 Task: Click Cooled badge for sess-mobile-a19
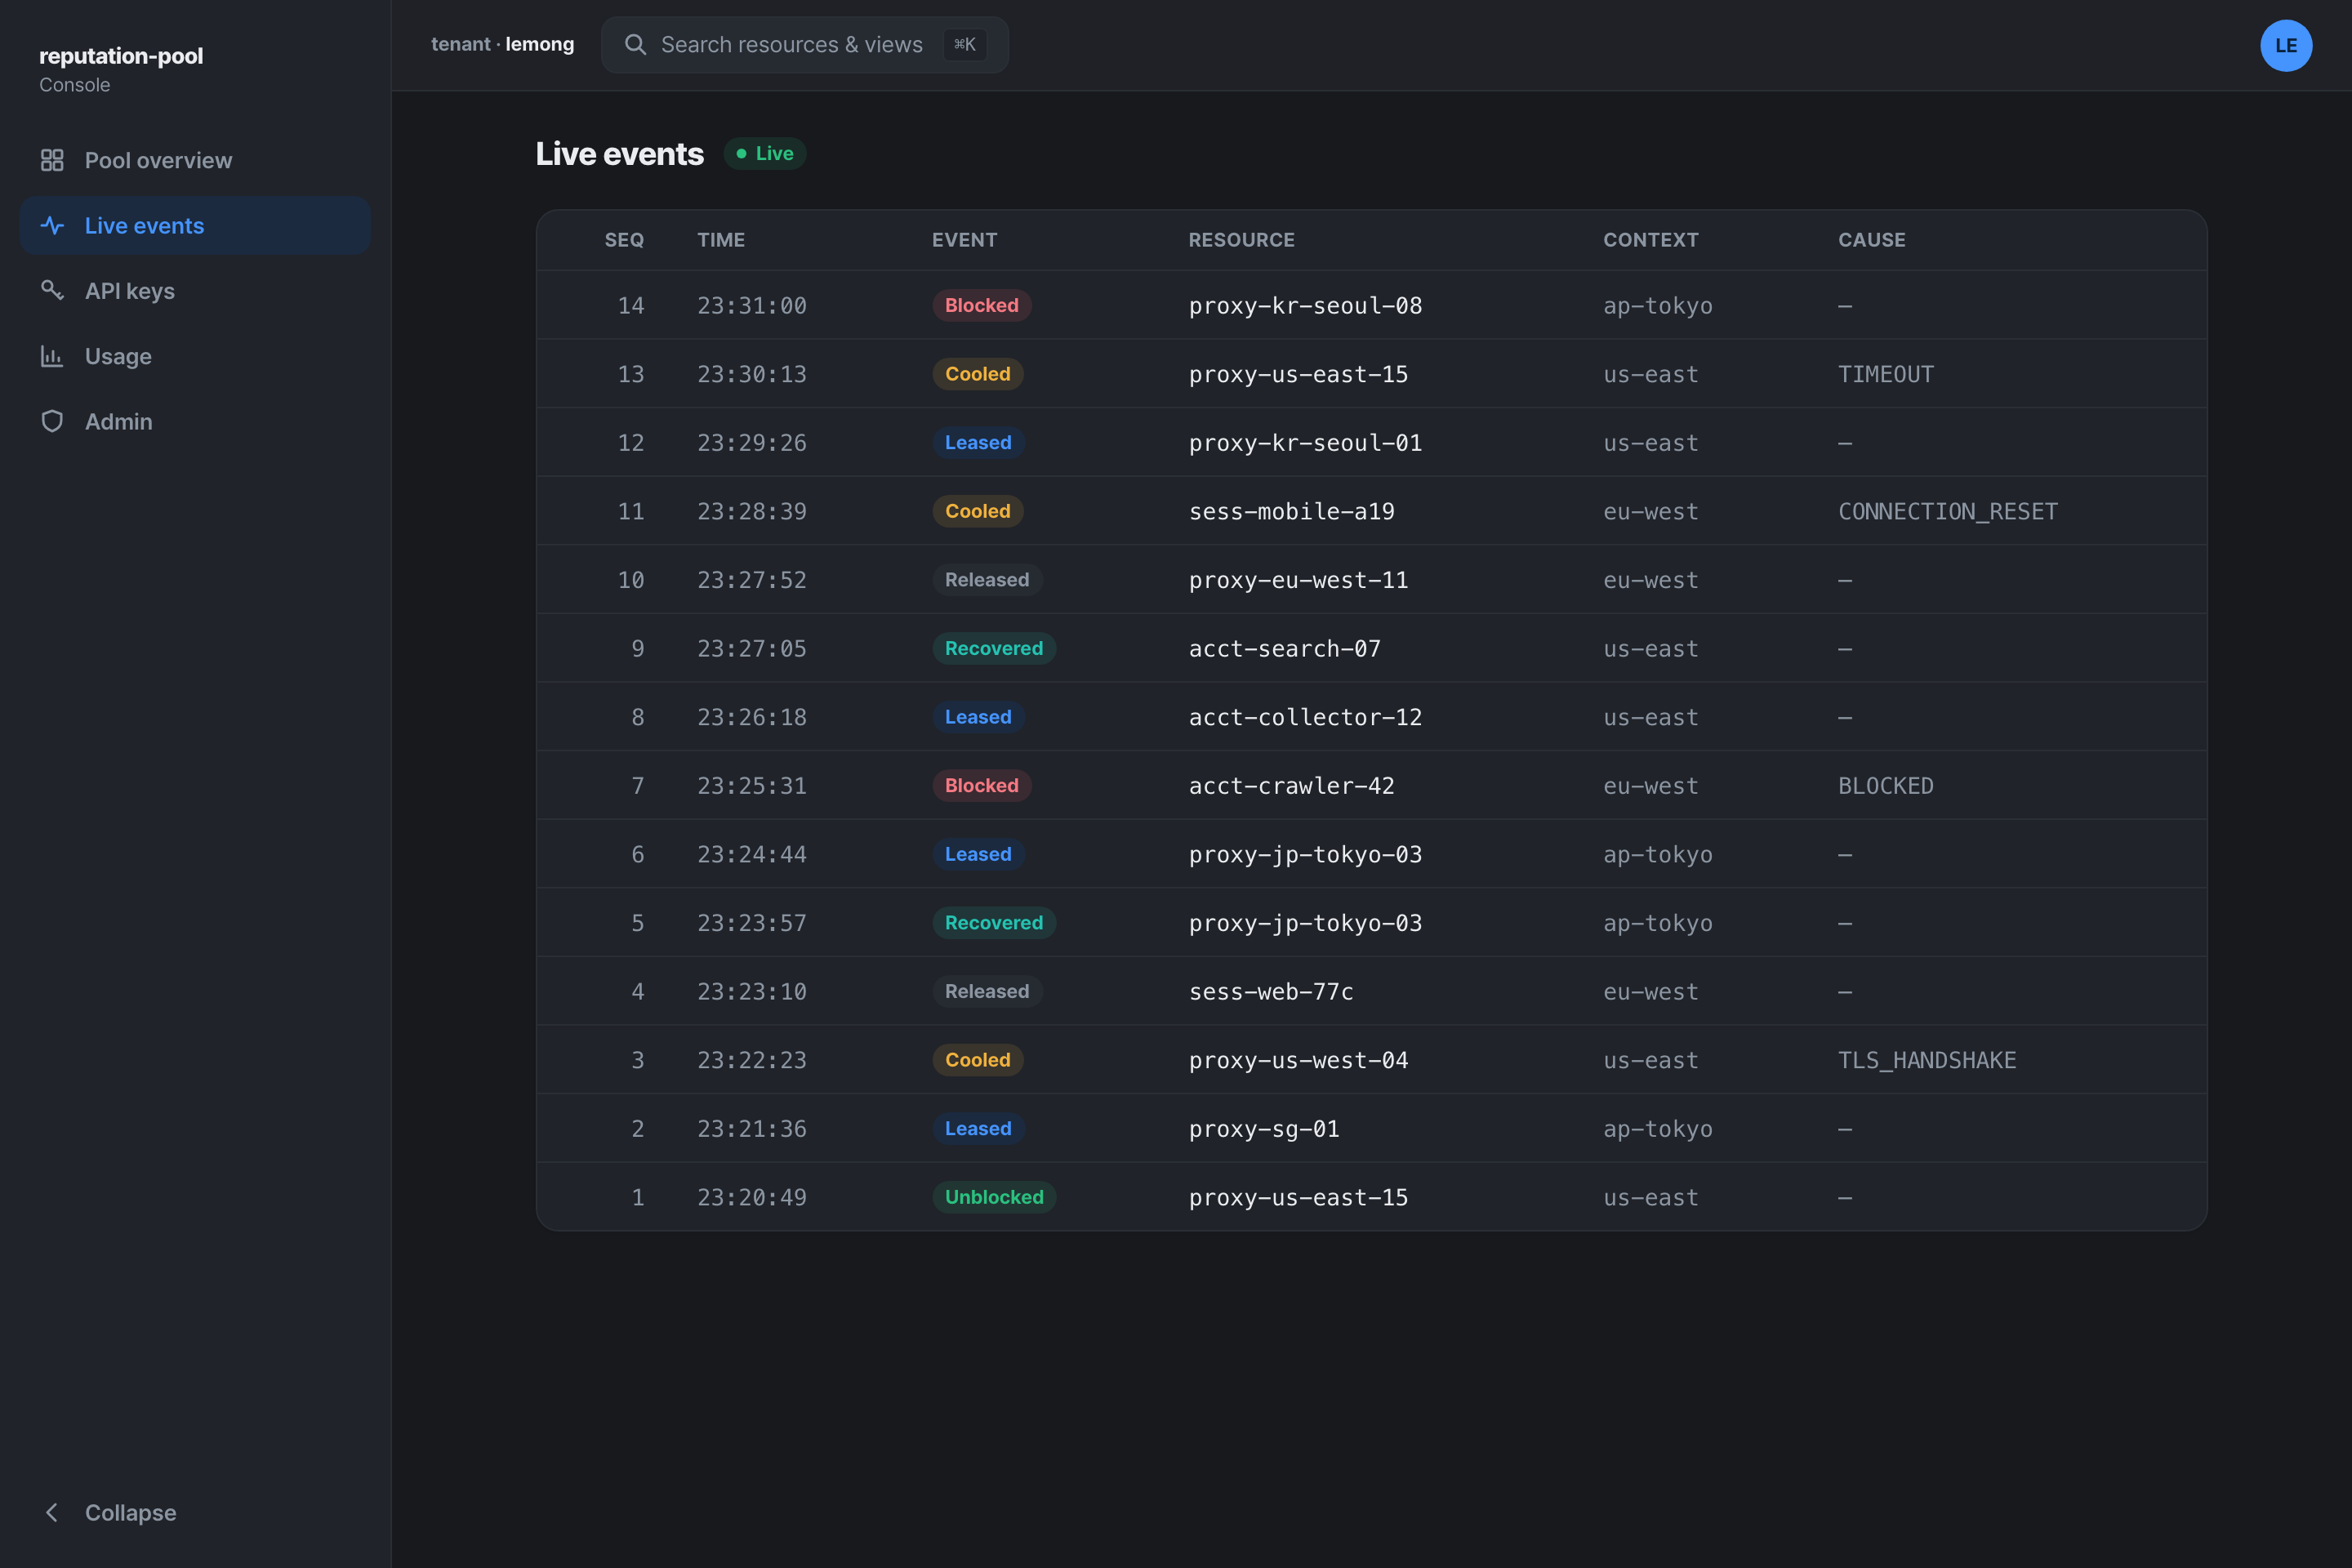(978, 511)
